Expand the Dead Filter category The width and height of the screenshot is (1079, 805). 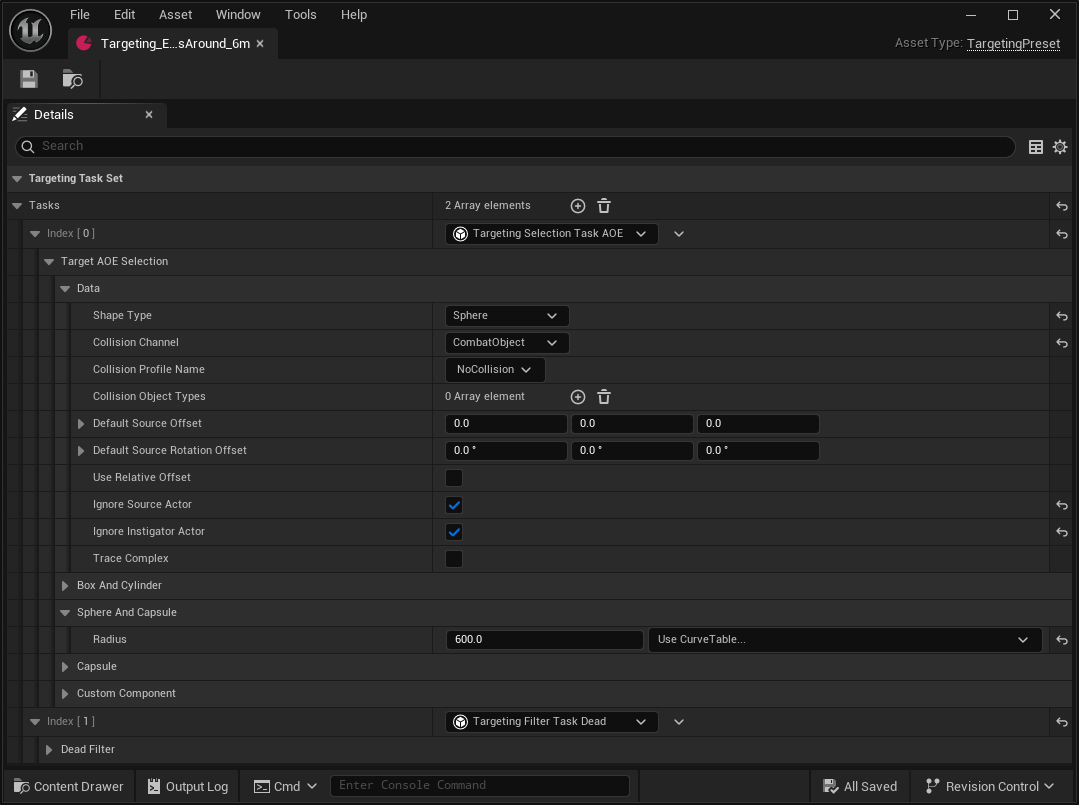(x=49, y=750)
